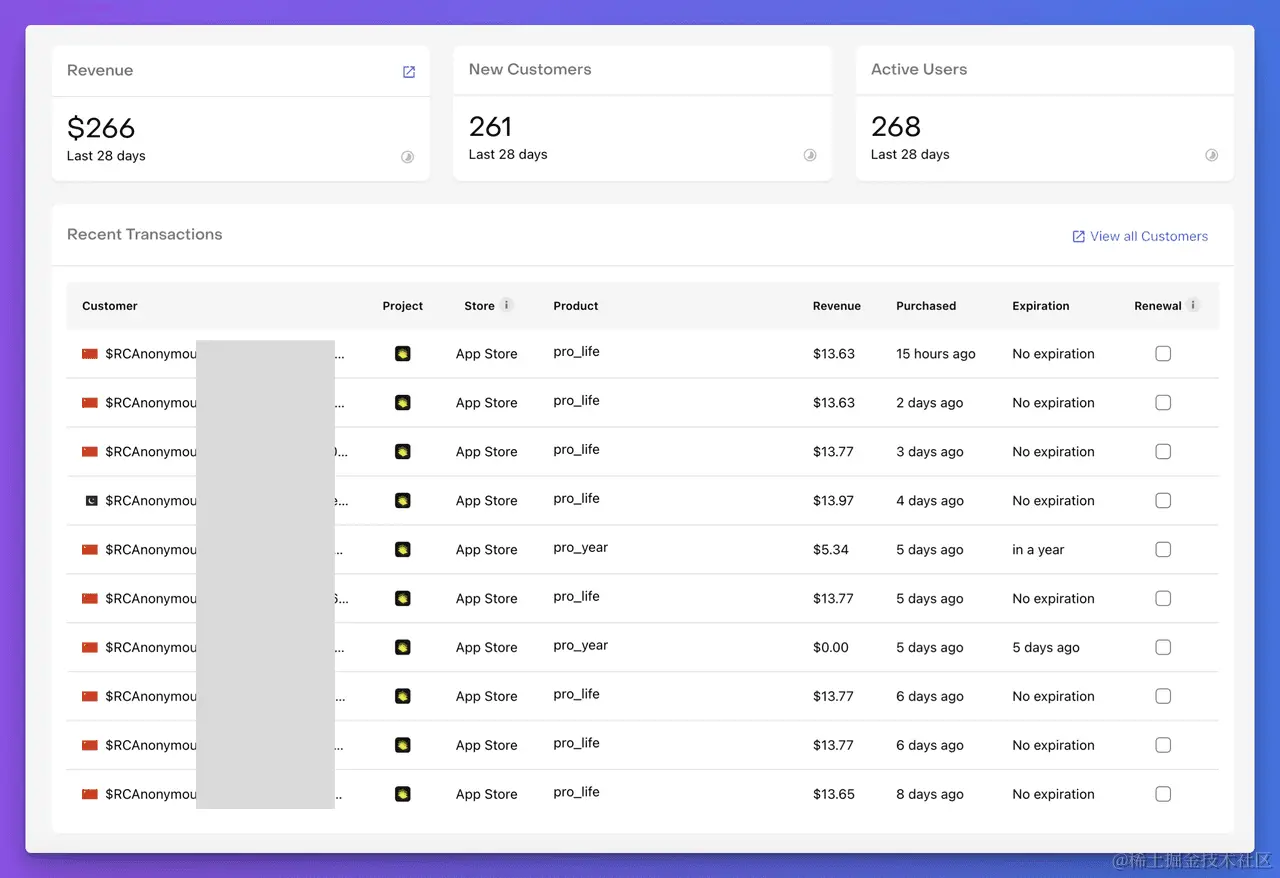Click pro_year product in the $5.34 row
This screenshot has width=1280, height=878.
click(581, 548)
